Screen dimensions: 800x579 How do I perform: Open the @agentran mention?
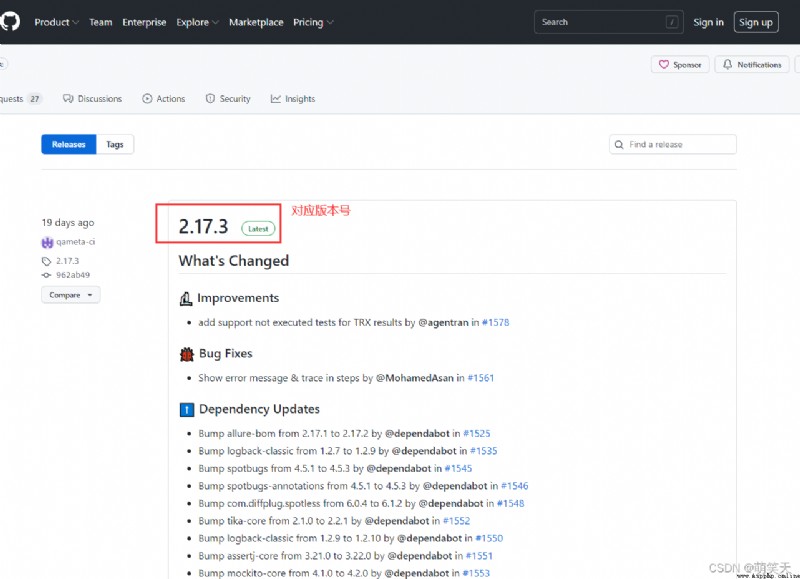pyautogui.click(x=443, y=322)
